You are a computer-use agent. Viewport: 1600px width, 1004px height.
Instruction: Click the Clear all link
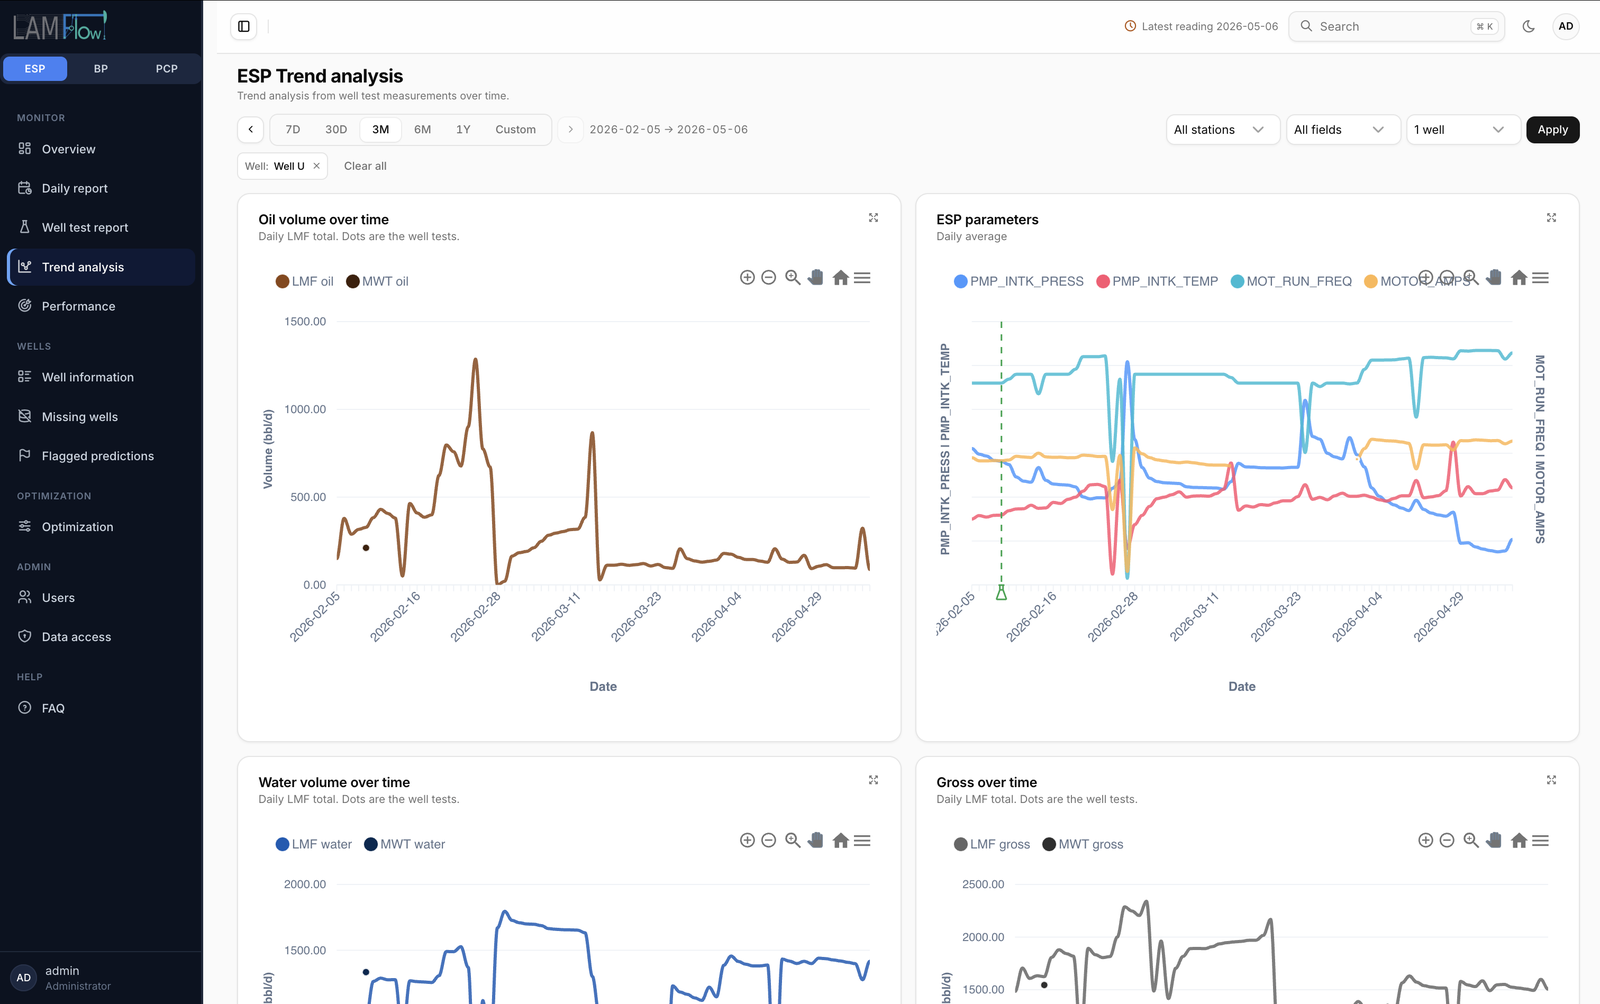365,166
